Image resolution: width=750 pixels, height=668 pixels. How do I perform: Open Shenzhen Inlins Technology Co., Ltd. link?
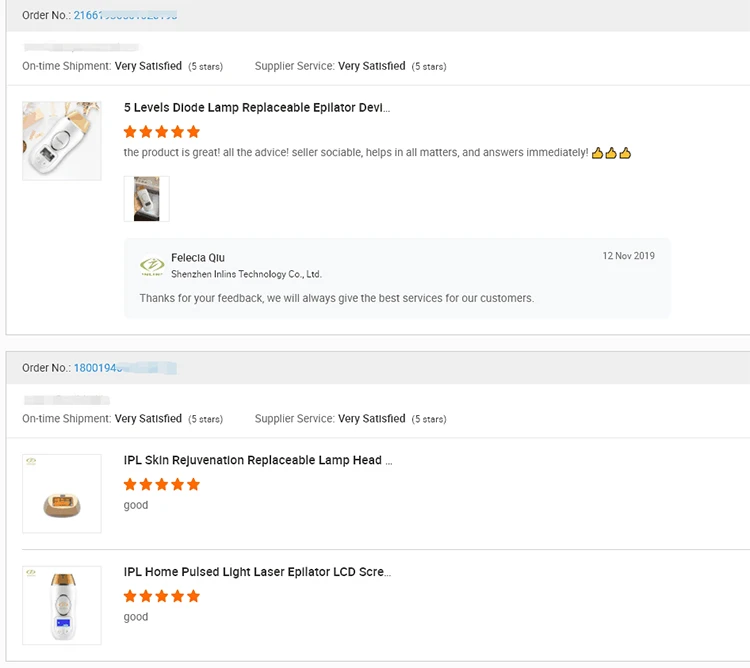pyautogui.click(x=246, y=274)
